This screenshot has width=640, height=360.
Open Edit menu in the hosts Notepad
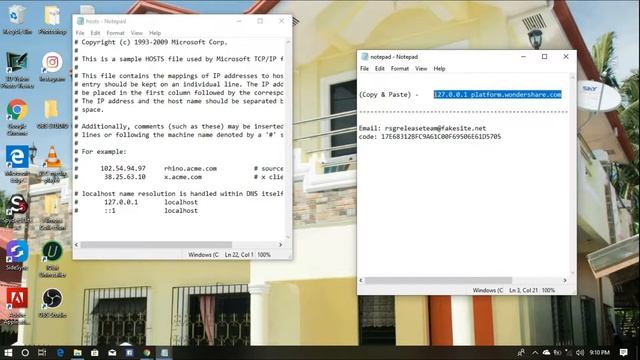(x=95, y=33)
